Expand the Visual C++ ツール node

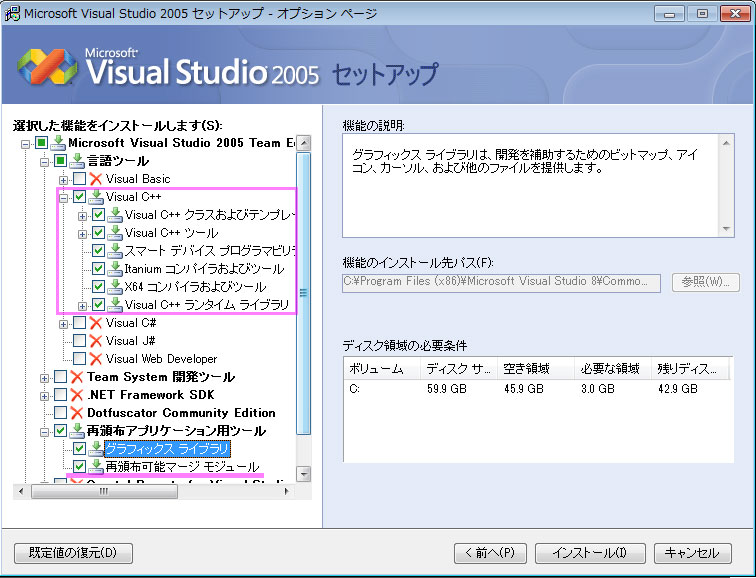point(82,234)
